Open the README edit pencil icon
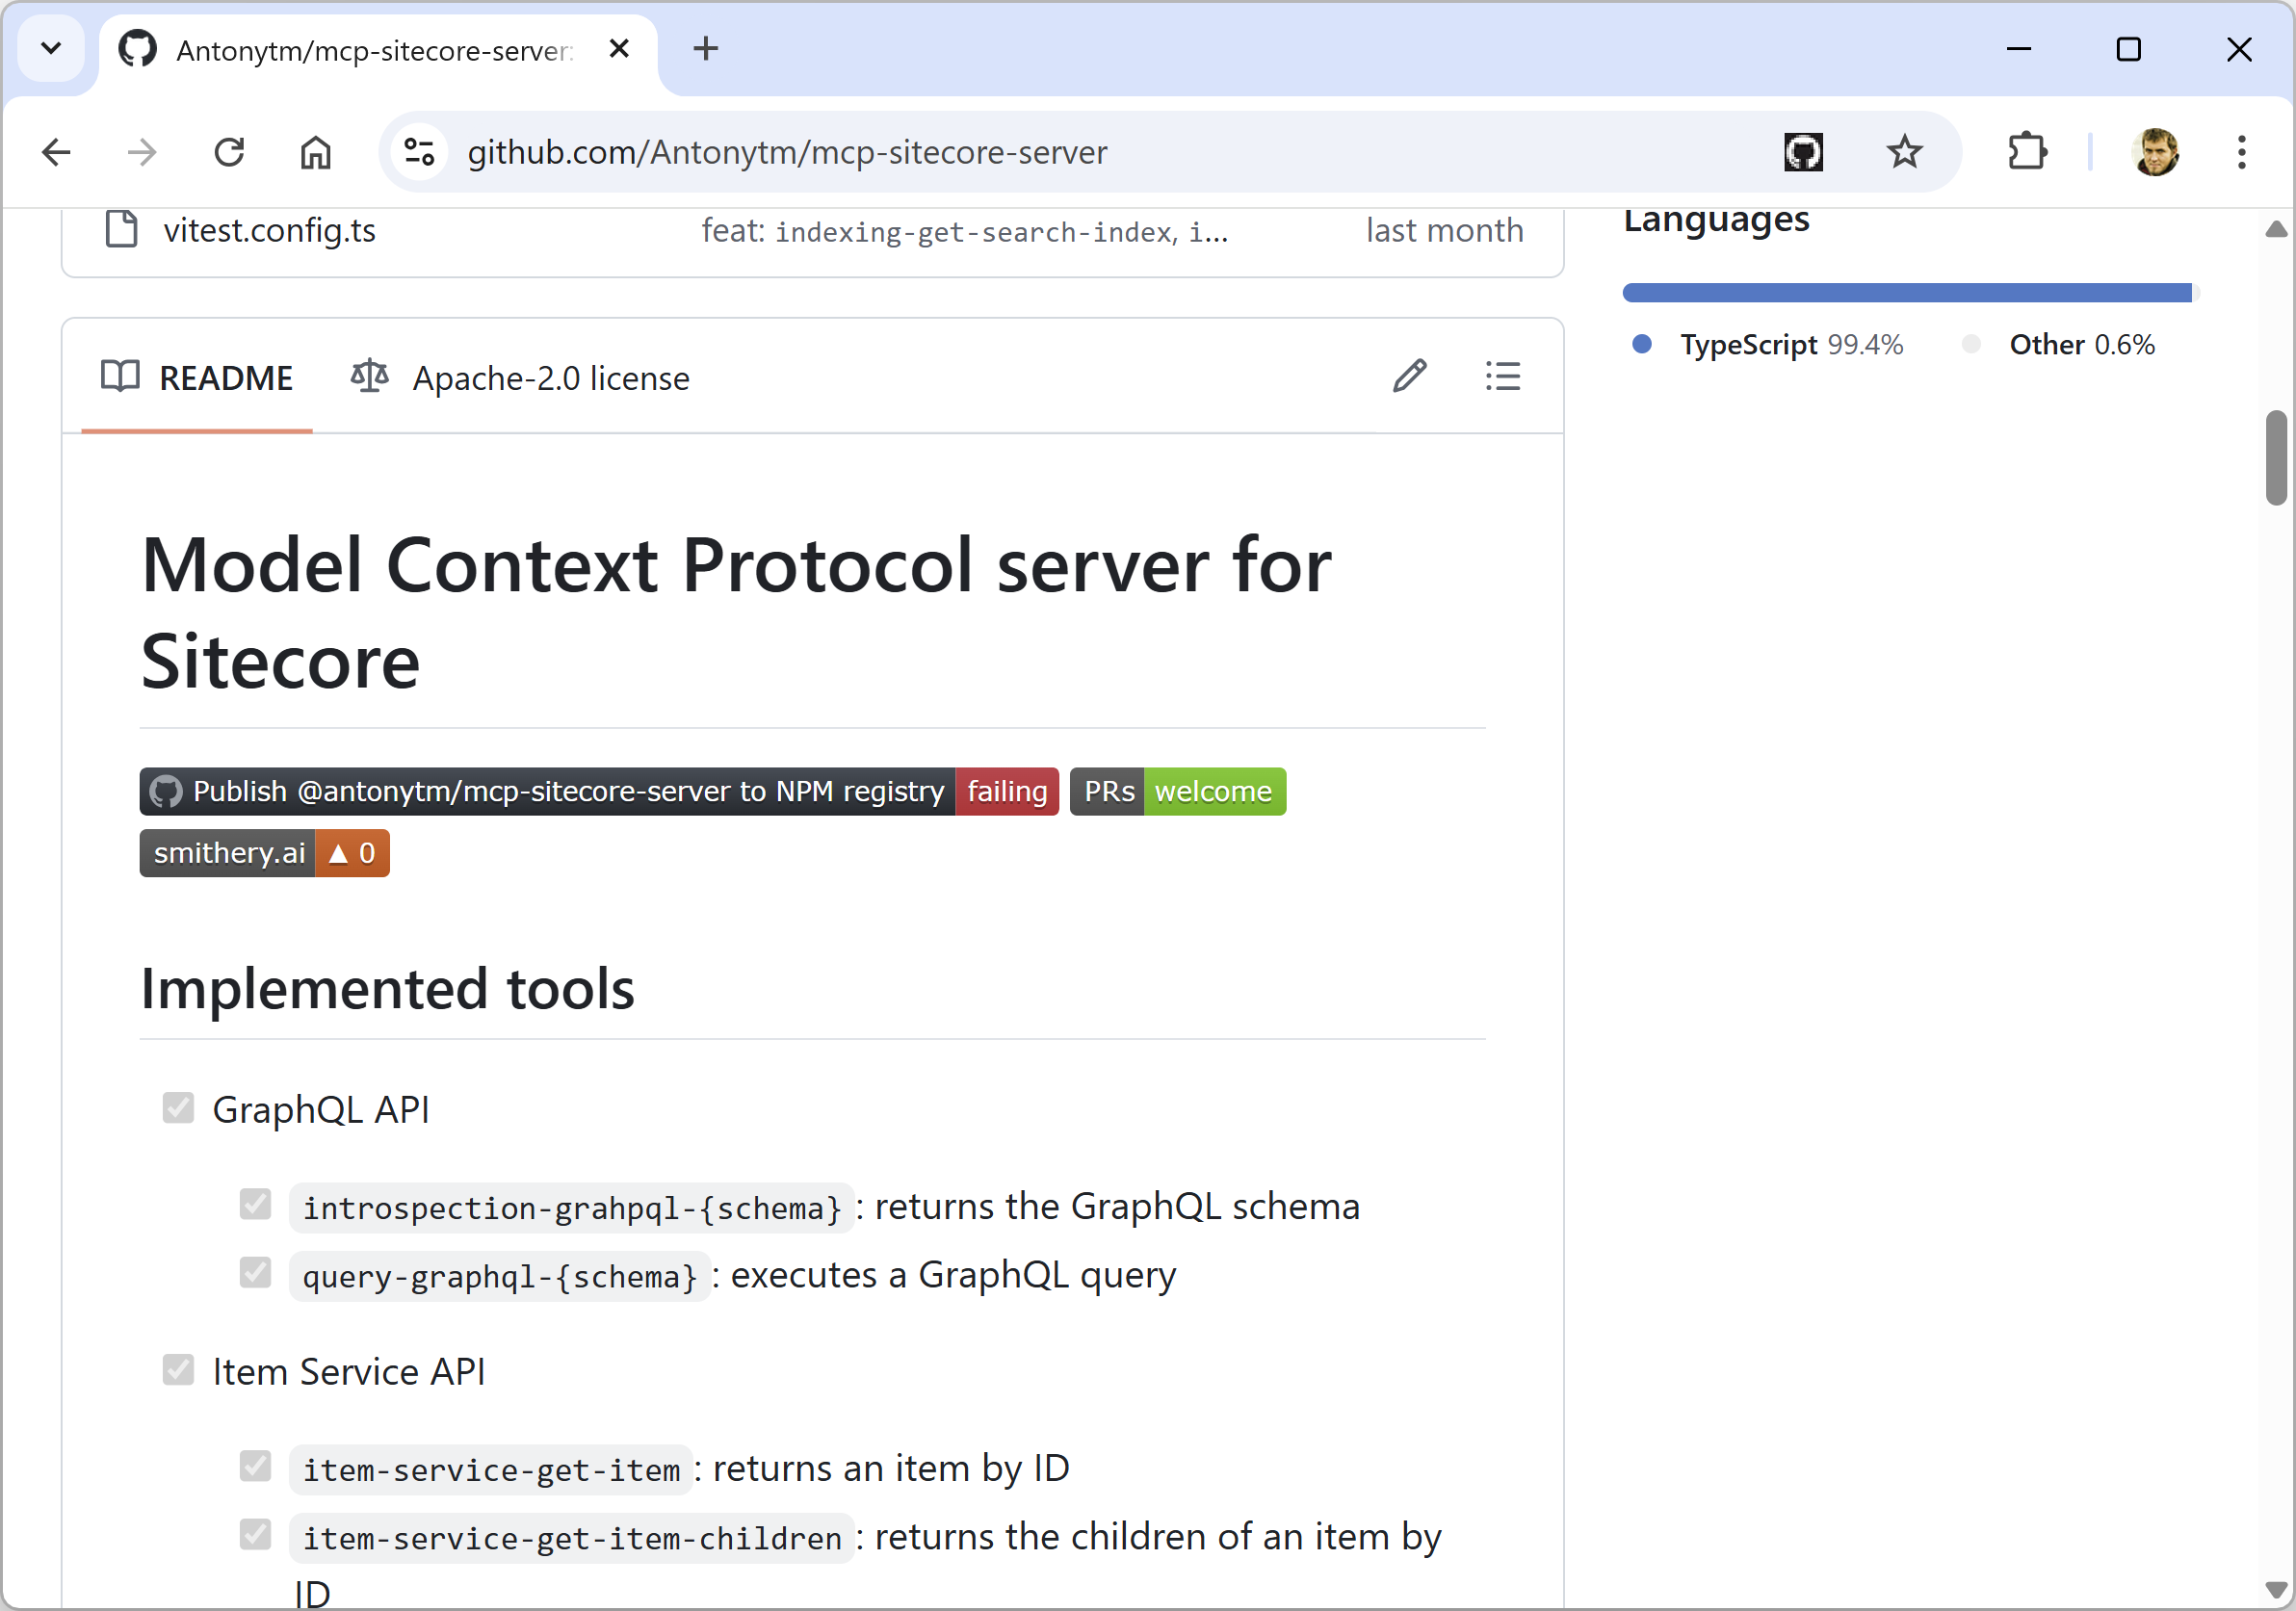 (x=1410, y=376)
